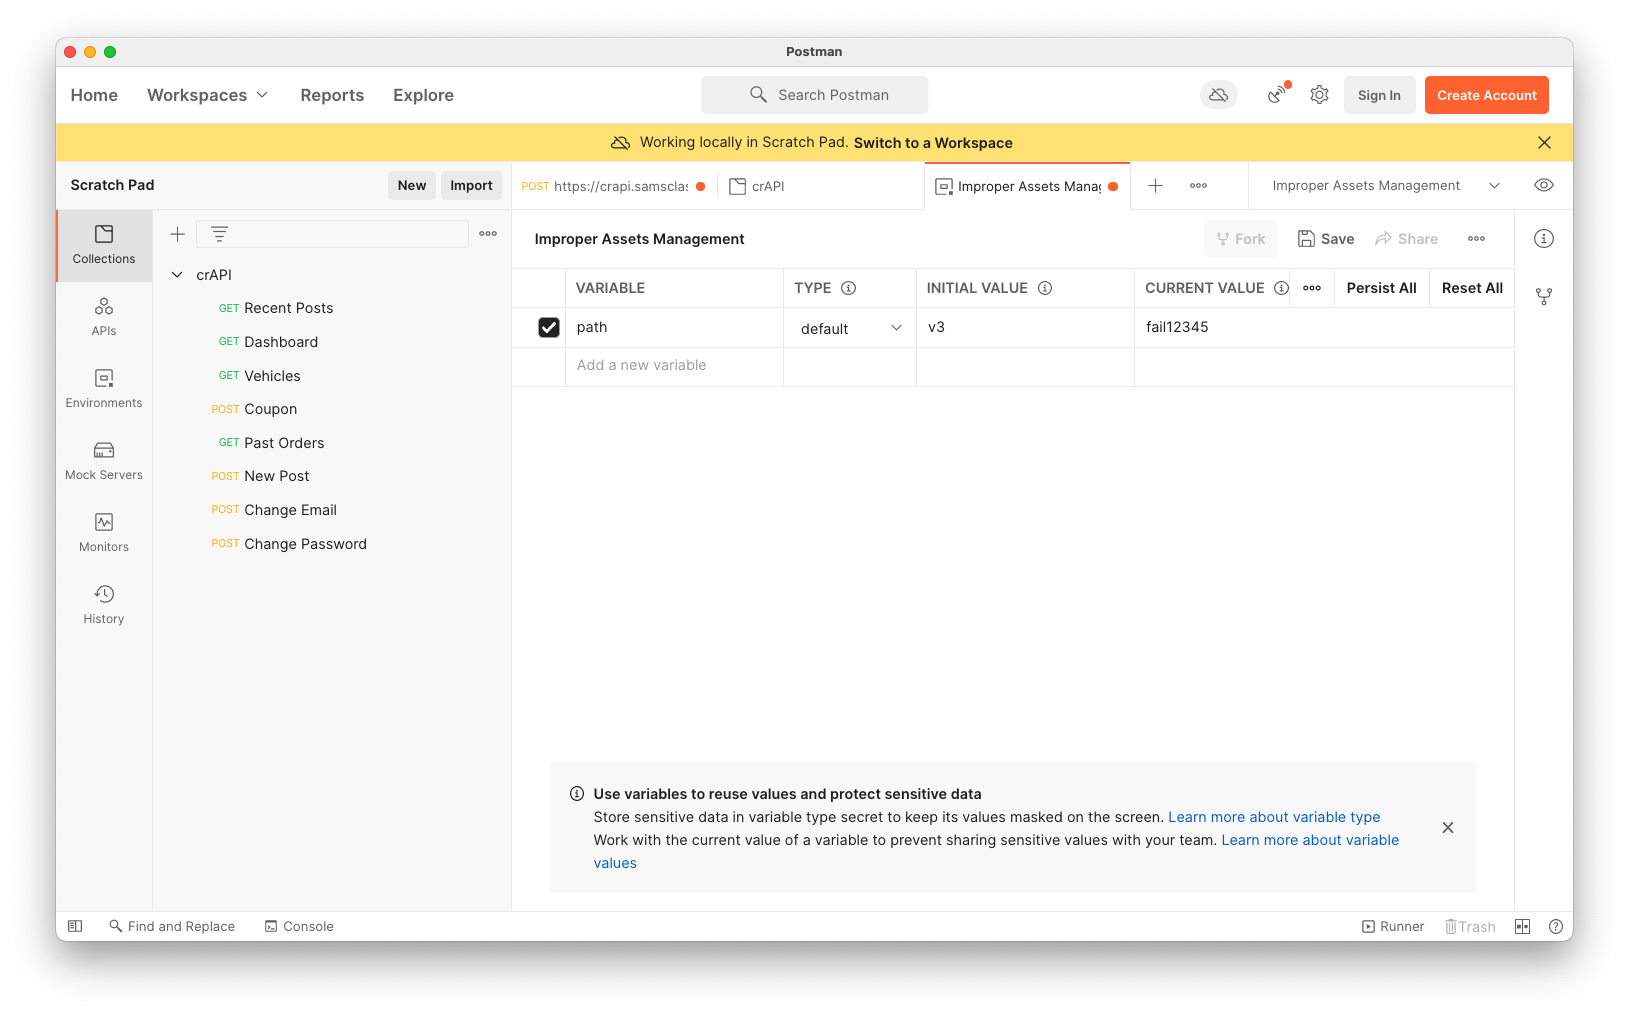
Task: Click the Create Account button
Action: [x=1487, y=95]
